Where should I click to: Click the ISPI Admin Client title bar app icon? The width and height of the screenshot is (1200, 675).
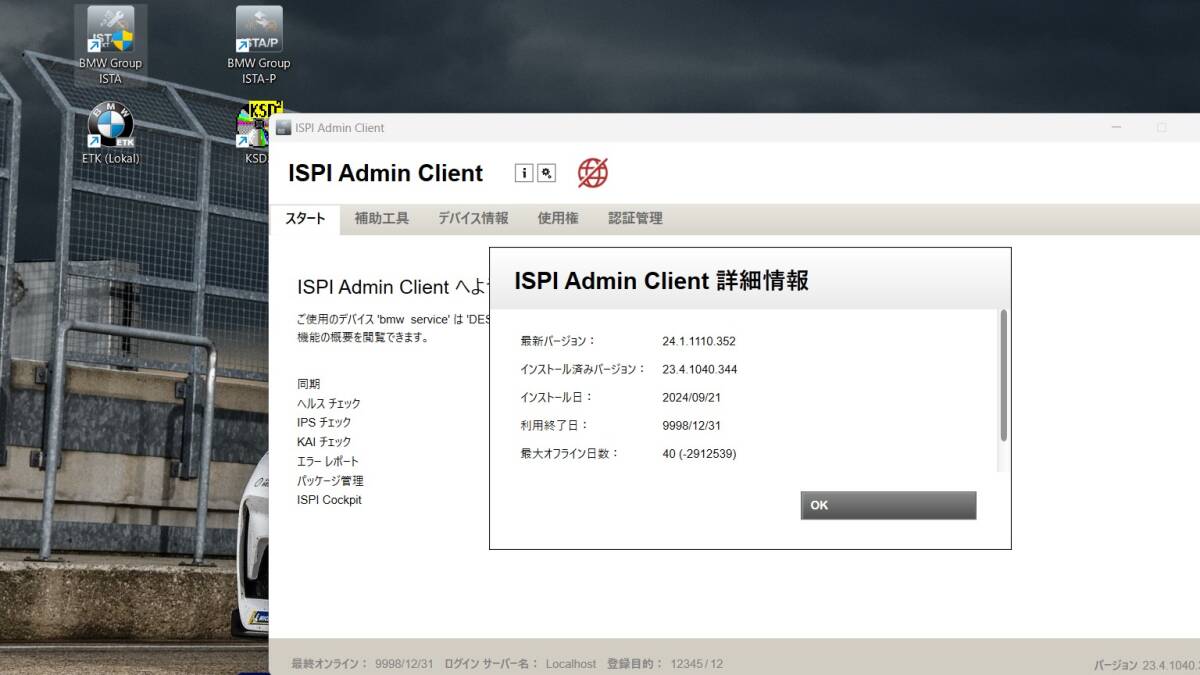(x=283, y=128)
